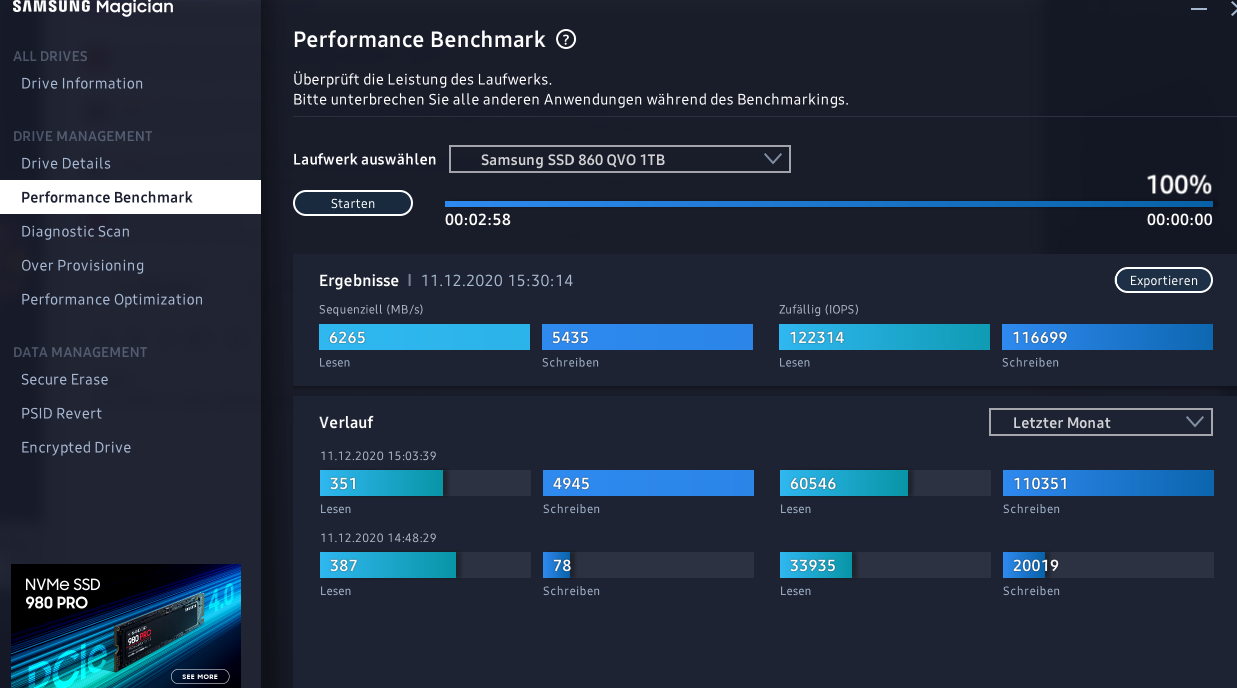The image size is (1237, 688).
Task: Click Exportieren to export results
Action: [x=1163, y=281]
